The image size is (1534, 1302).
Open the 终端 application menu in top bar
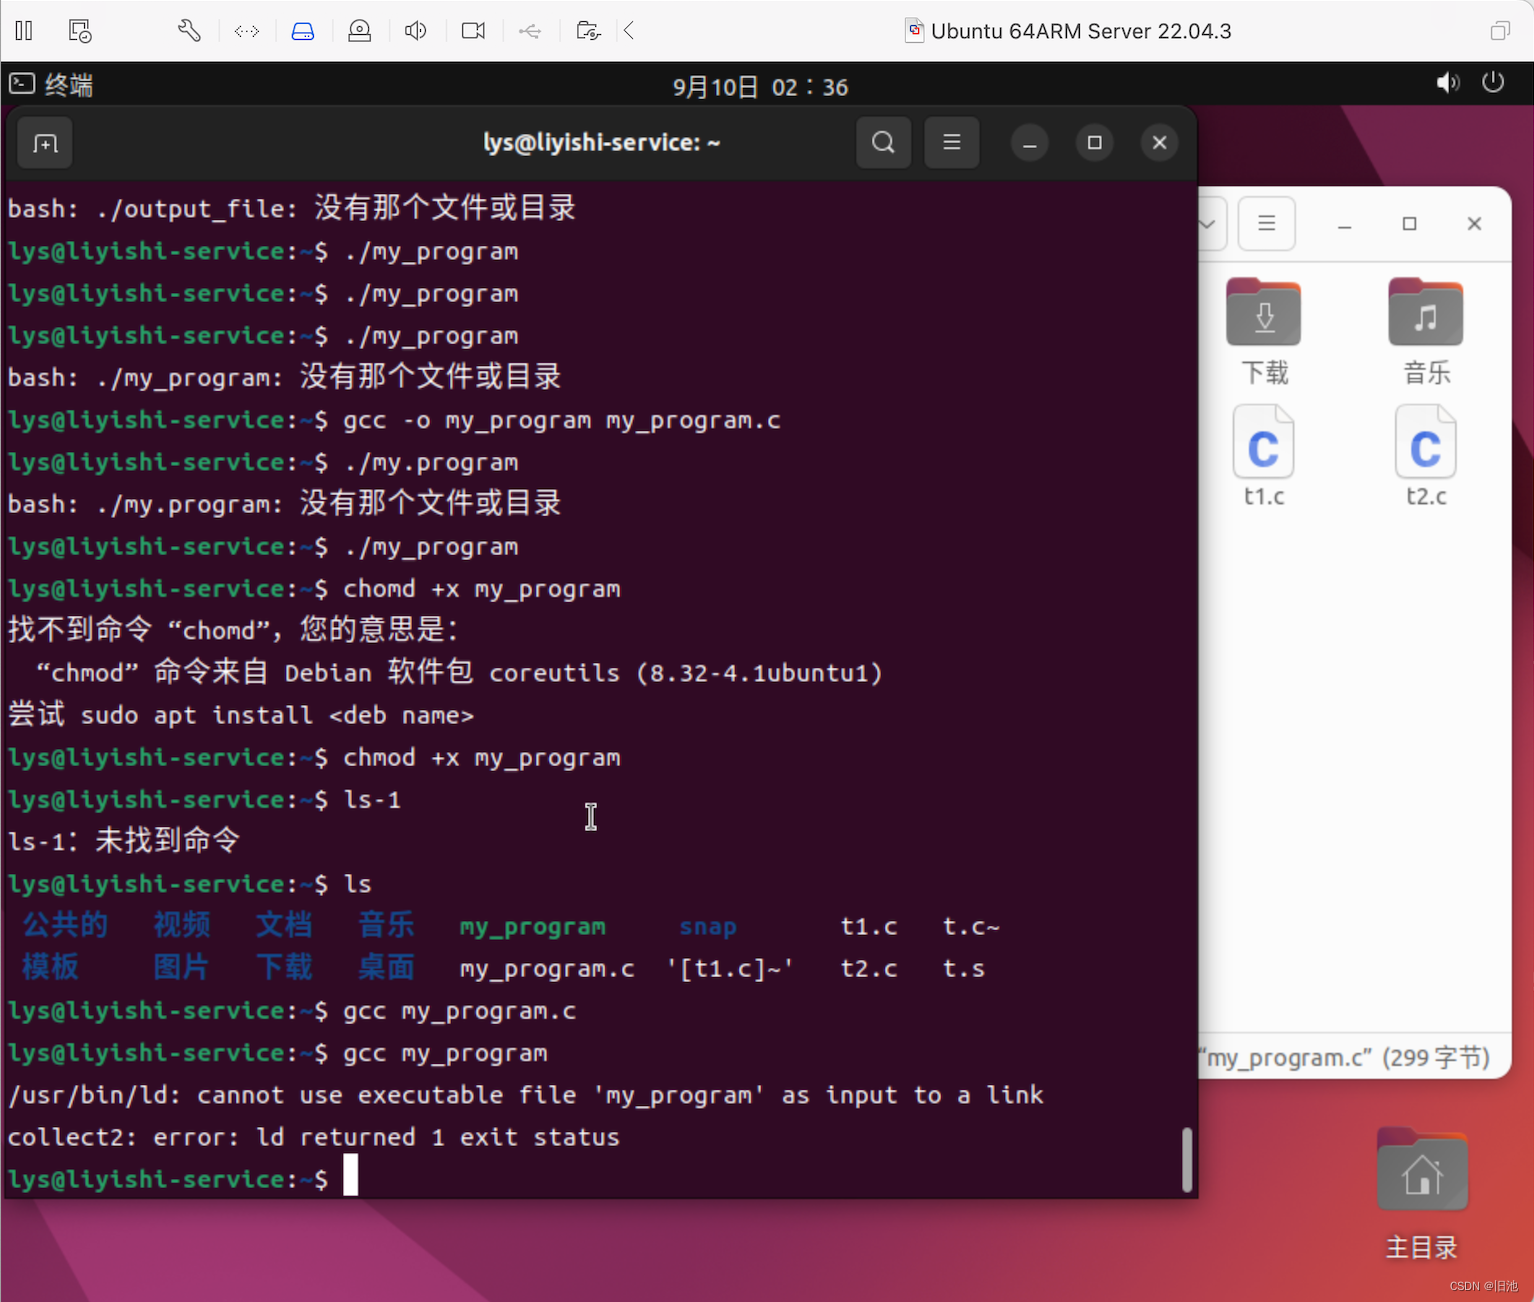pos(51,85)
